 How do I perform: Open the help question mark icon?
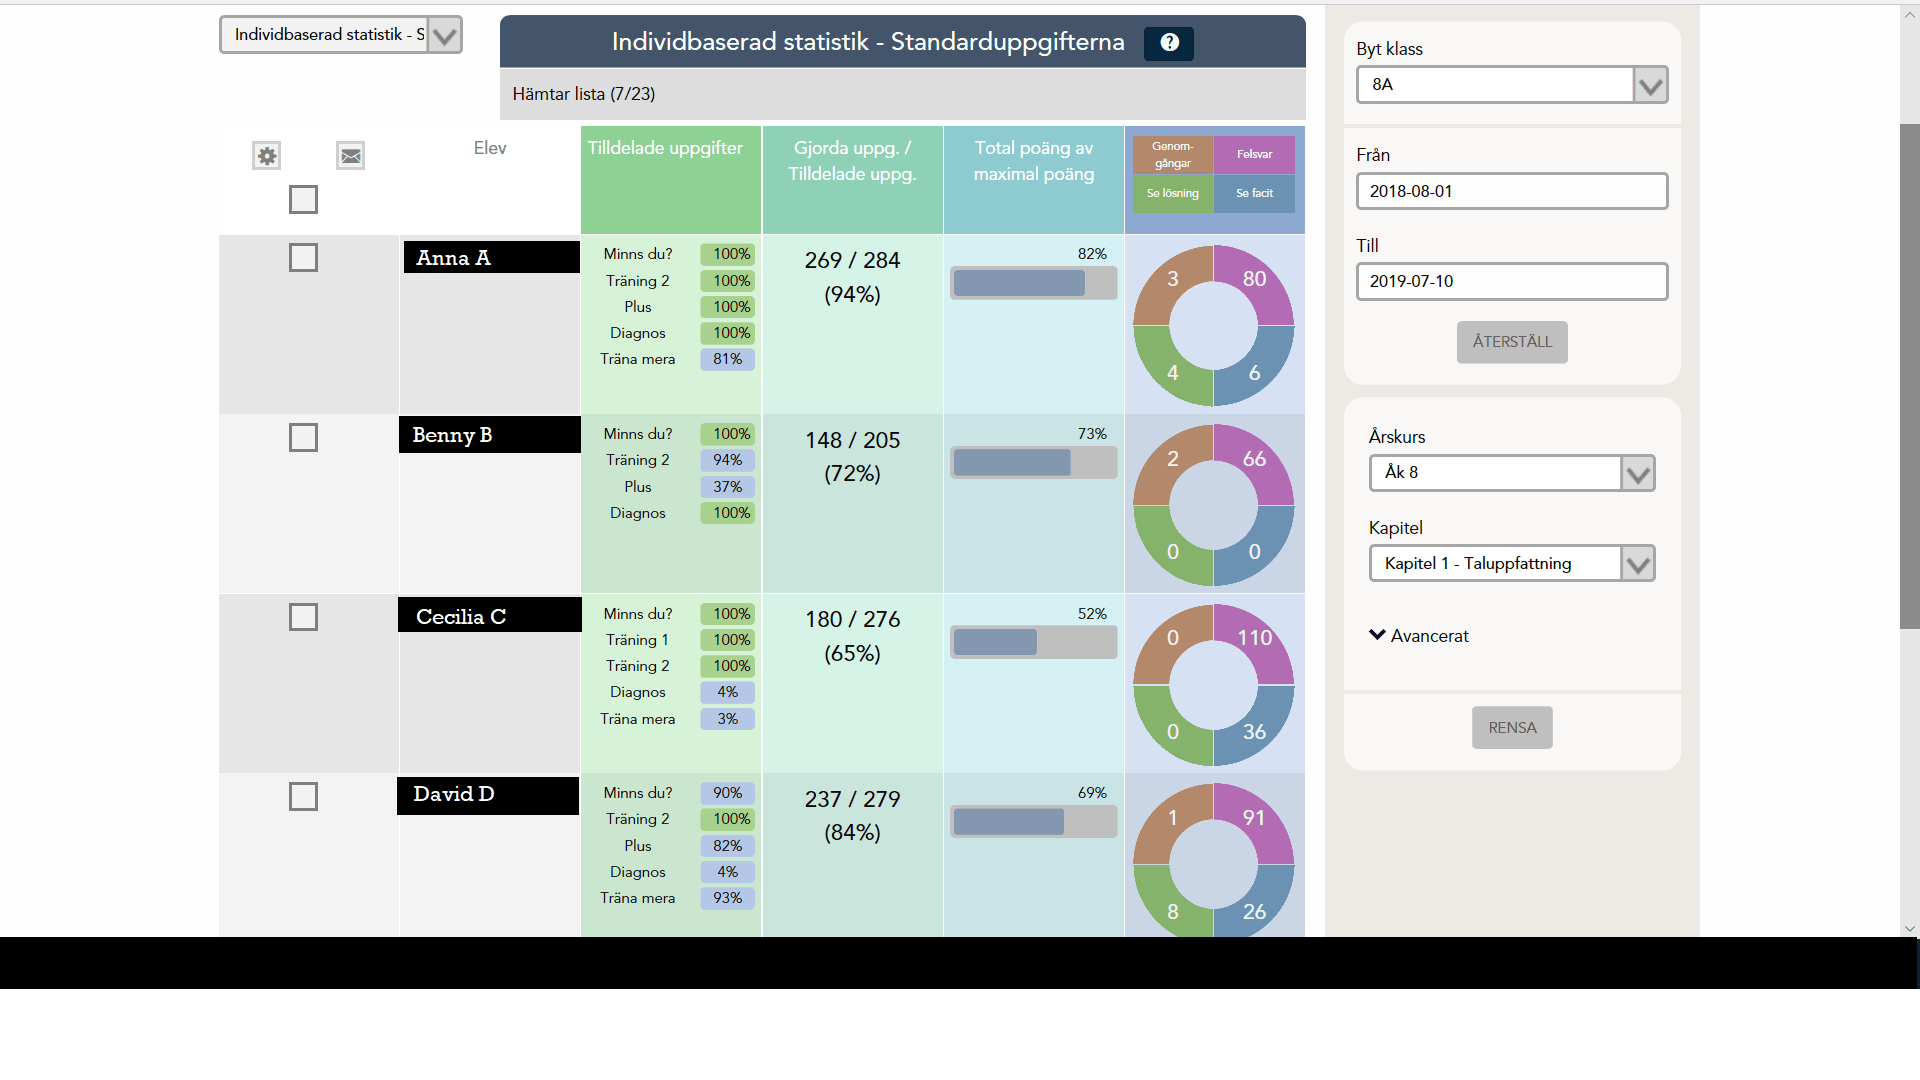pyautogui.click(x=1169, y=42)
